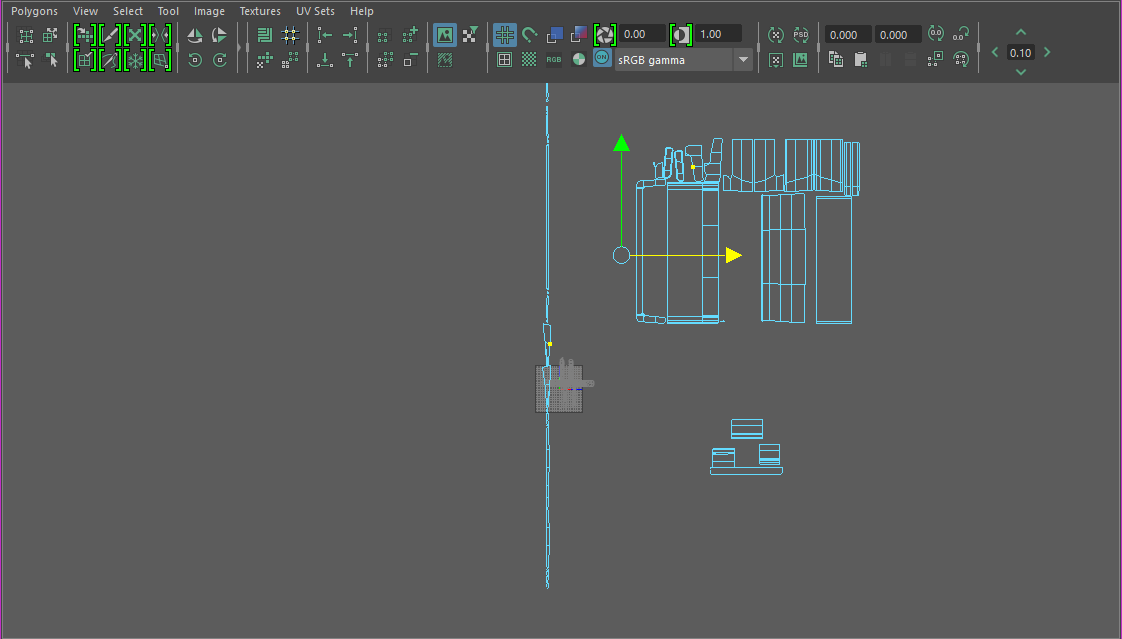1122x639 pixels.
Task: Click the up chevron above 0.10
Action: point(1020,33)
